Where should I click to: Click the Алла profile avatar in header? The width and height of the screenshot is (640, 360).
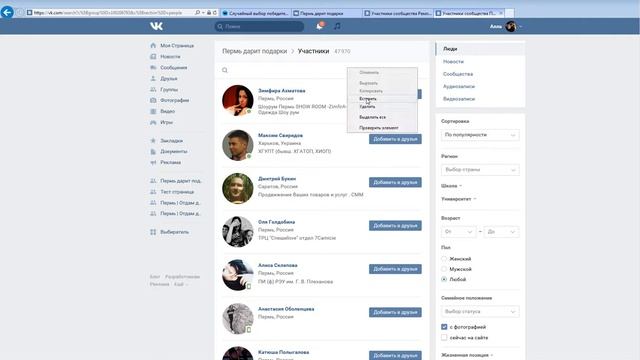(511, 27)
